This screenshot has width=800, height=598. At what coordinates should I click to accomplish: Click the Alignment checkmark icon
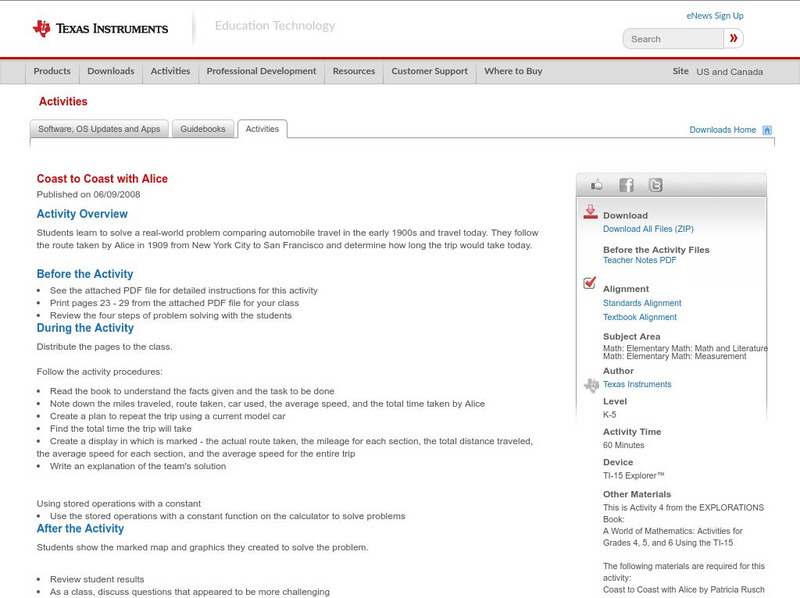[589, 283]
